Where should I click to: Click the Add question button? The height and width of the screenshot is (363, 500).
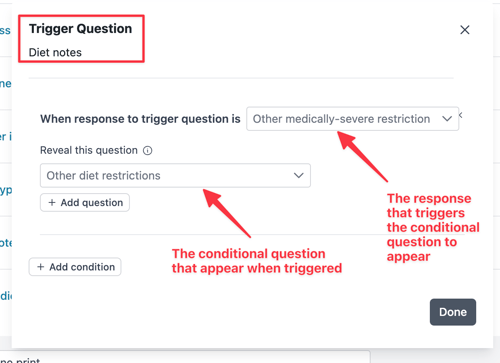(85, 202)
